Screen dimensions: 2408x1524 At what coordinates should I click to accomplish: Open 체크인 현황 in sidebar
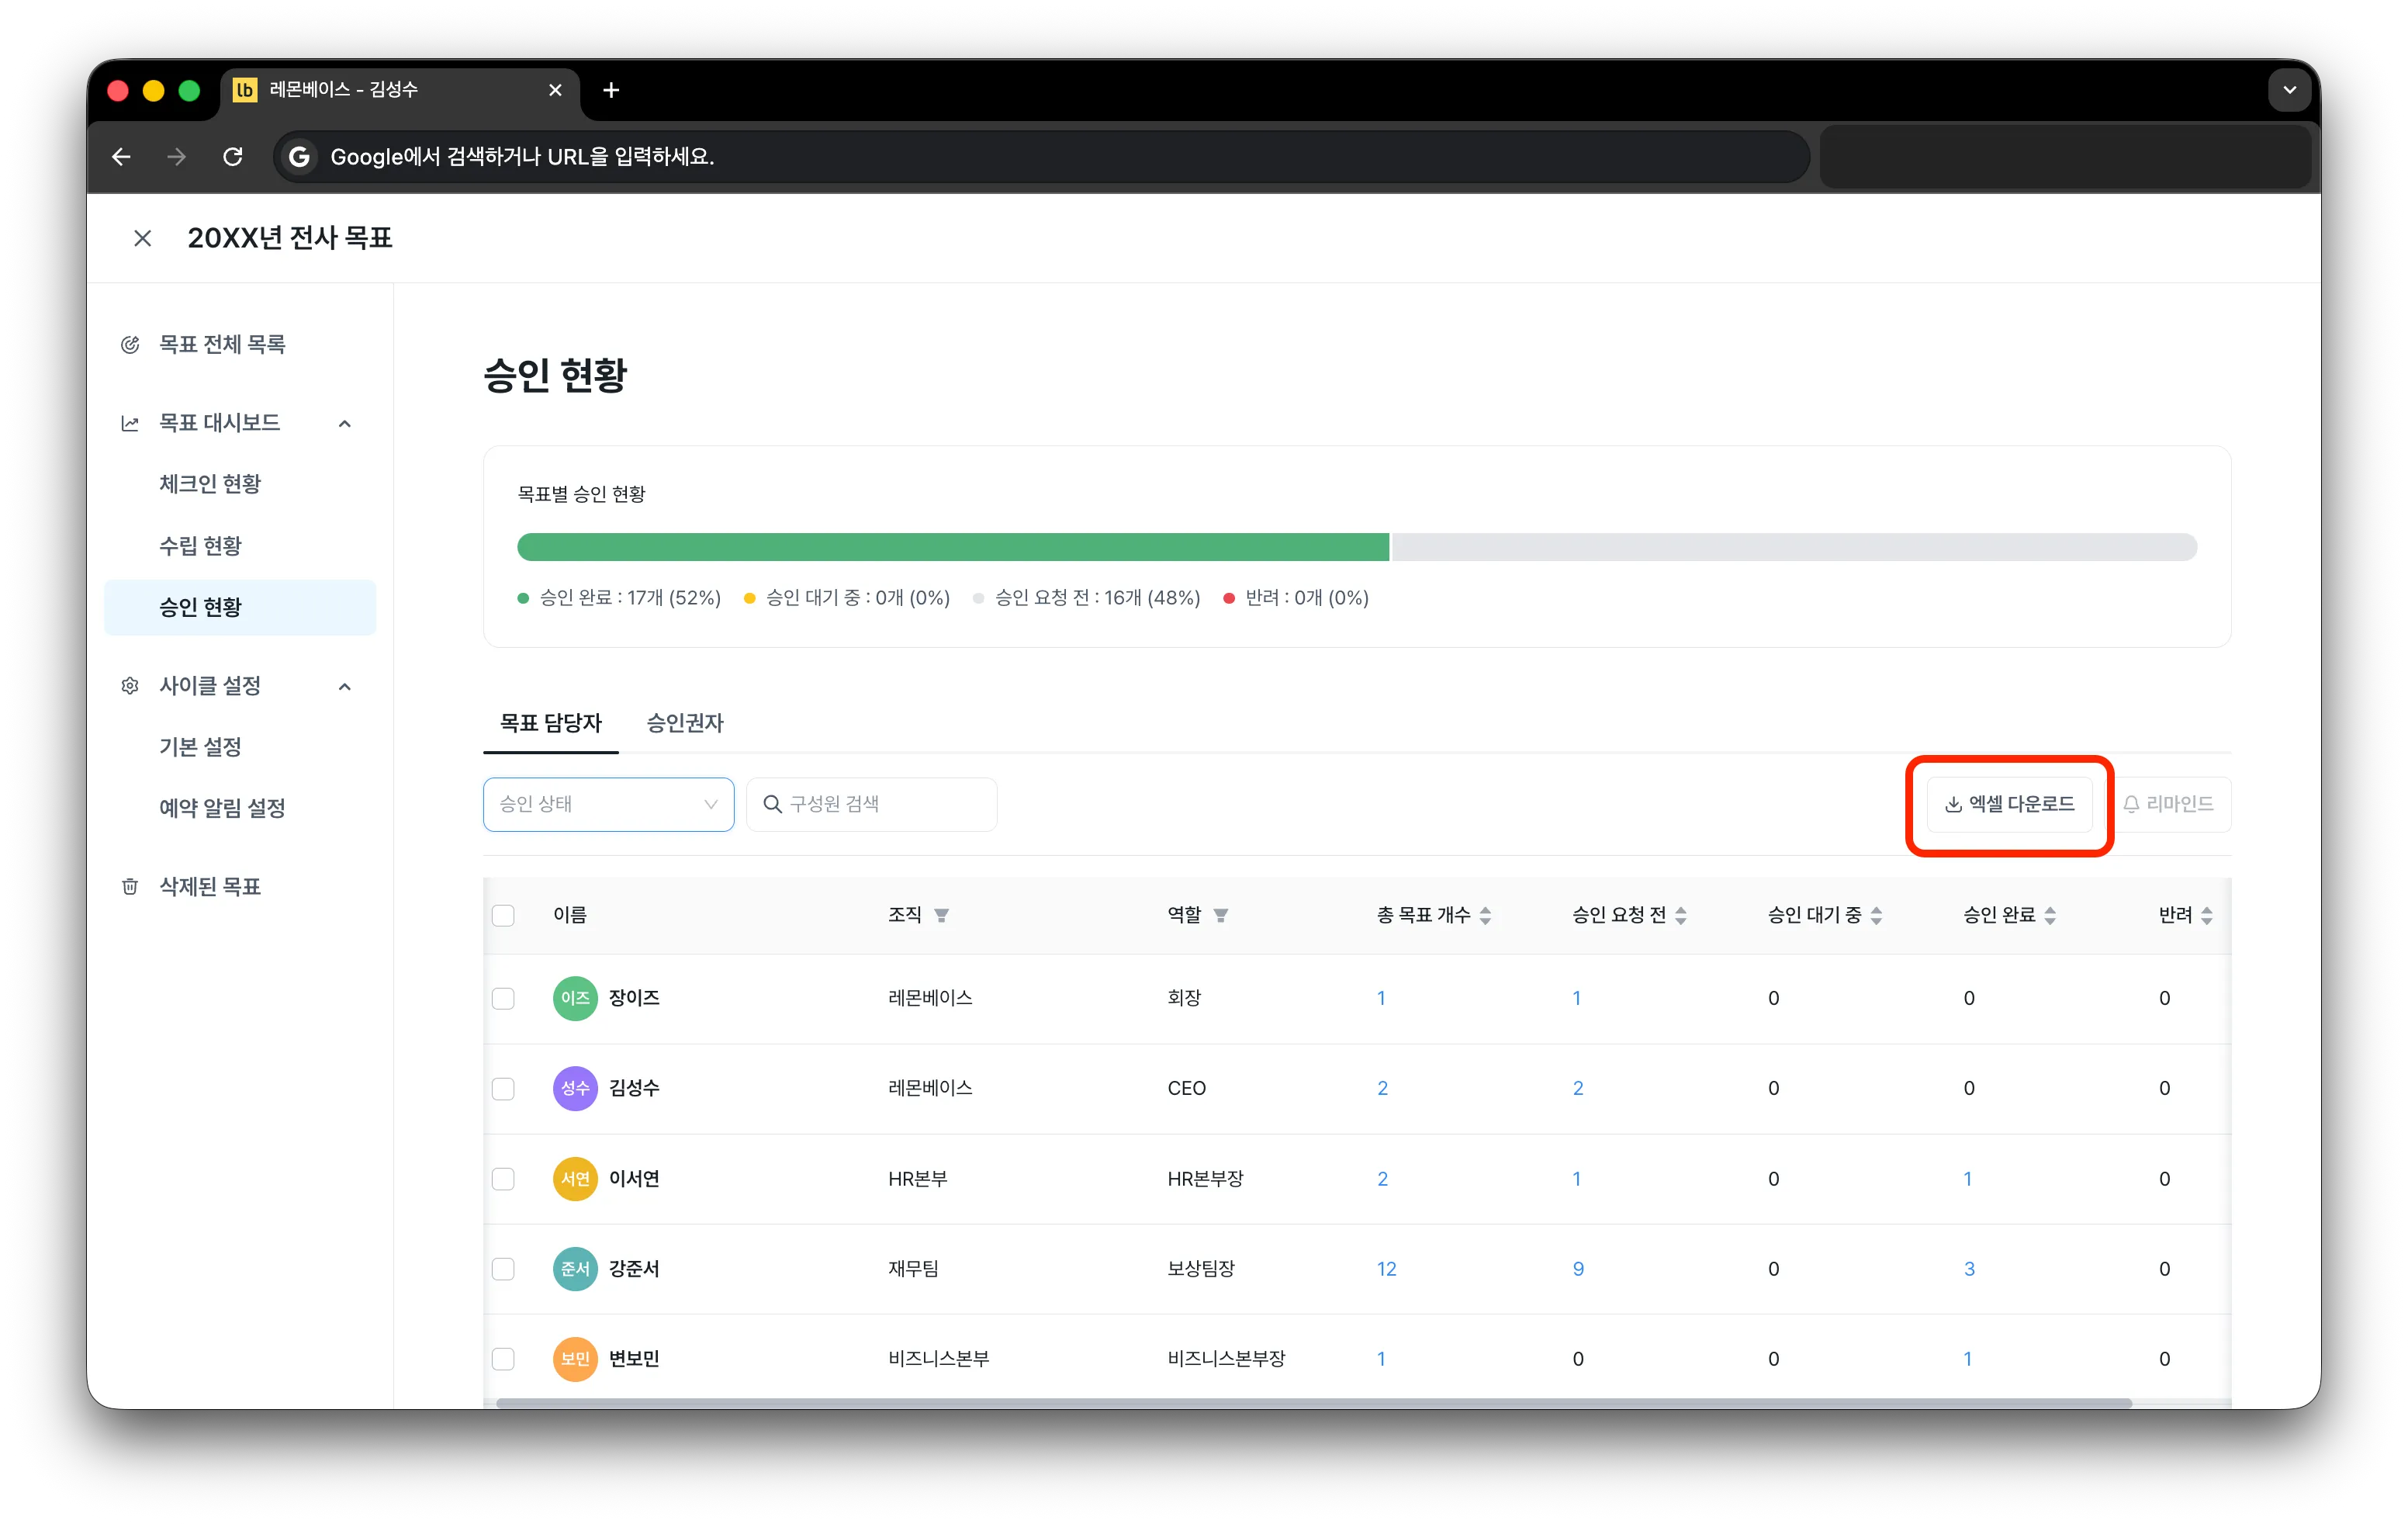point(210,484)
